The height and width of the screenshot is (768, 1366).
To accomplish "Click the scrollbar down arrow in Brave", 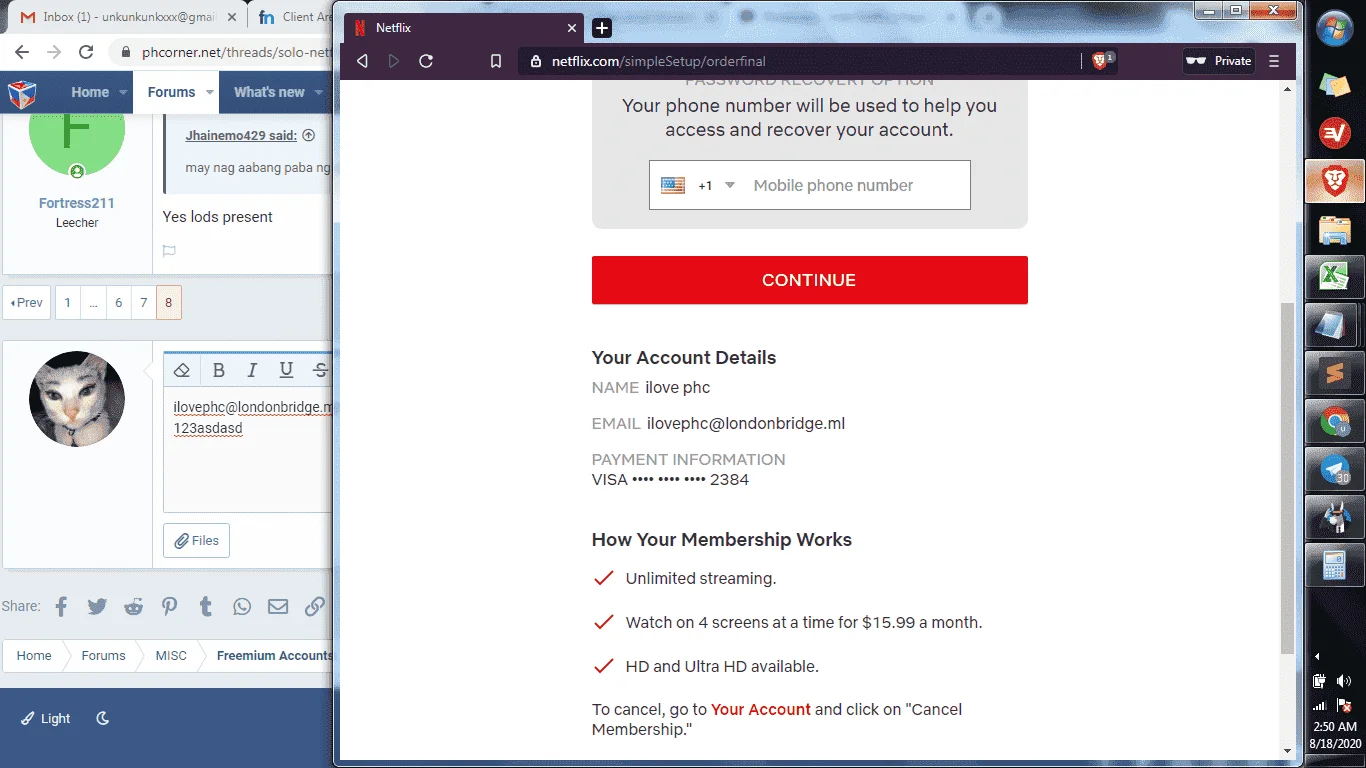I will click(1287, 751).
